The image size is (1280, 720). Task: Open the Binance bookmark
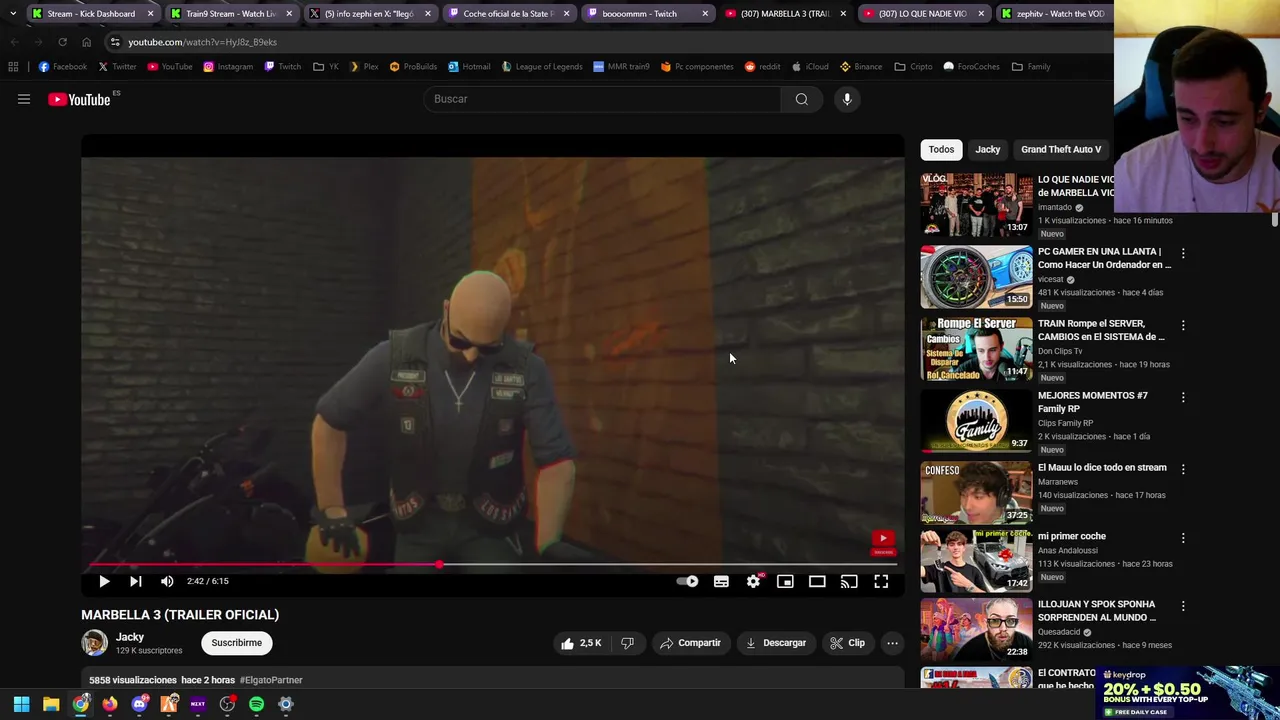point(861,67)
